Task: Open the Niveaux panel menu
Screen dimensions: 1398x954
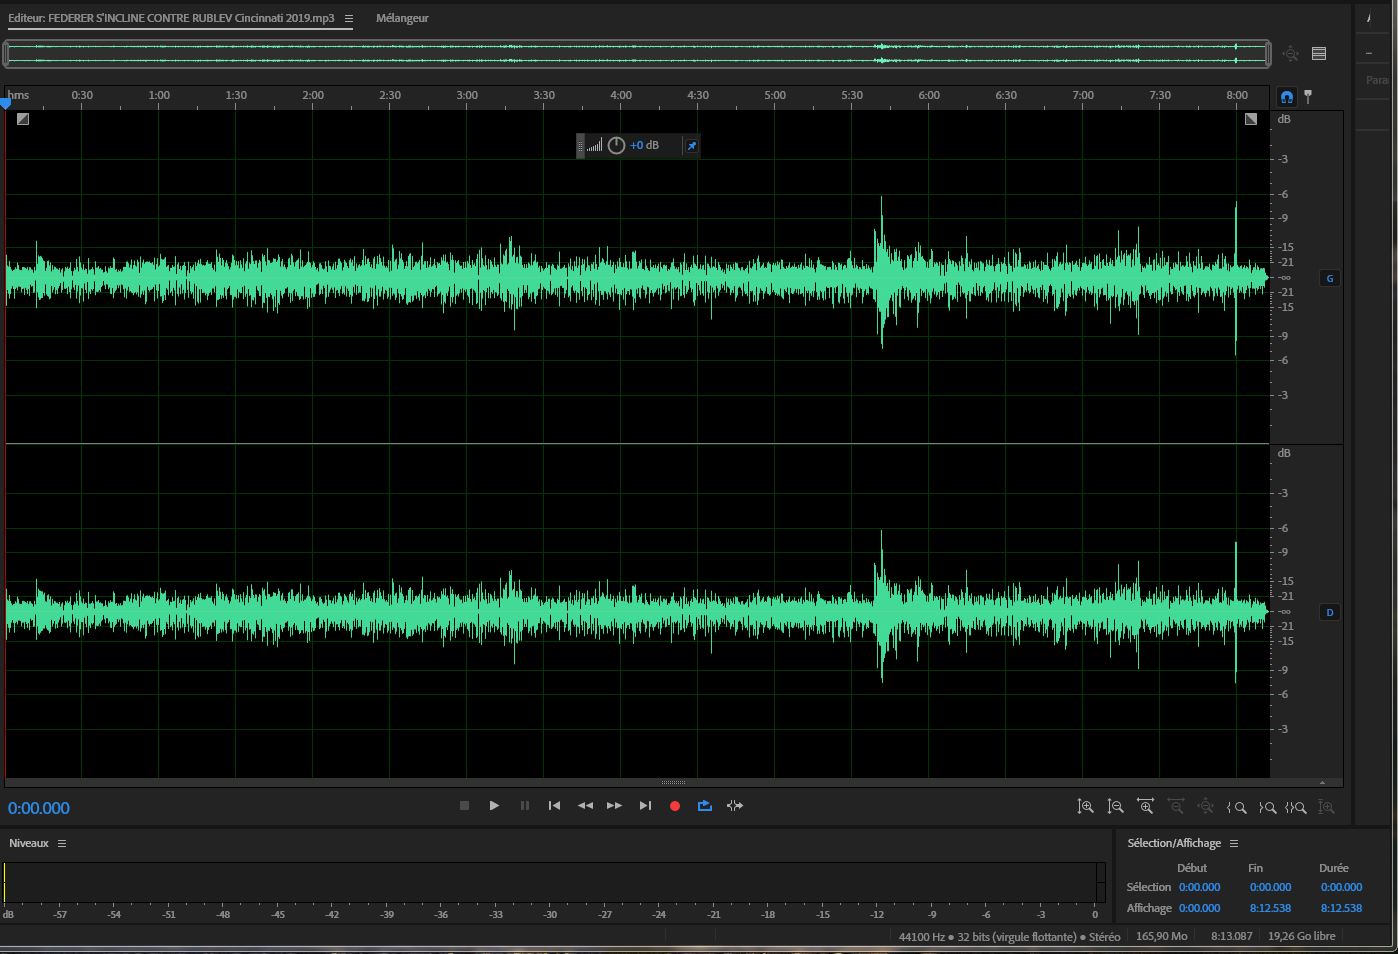Action: click(x=62, y=844)
